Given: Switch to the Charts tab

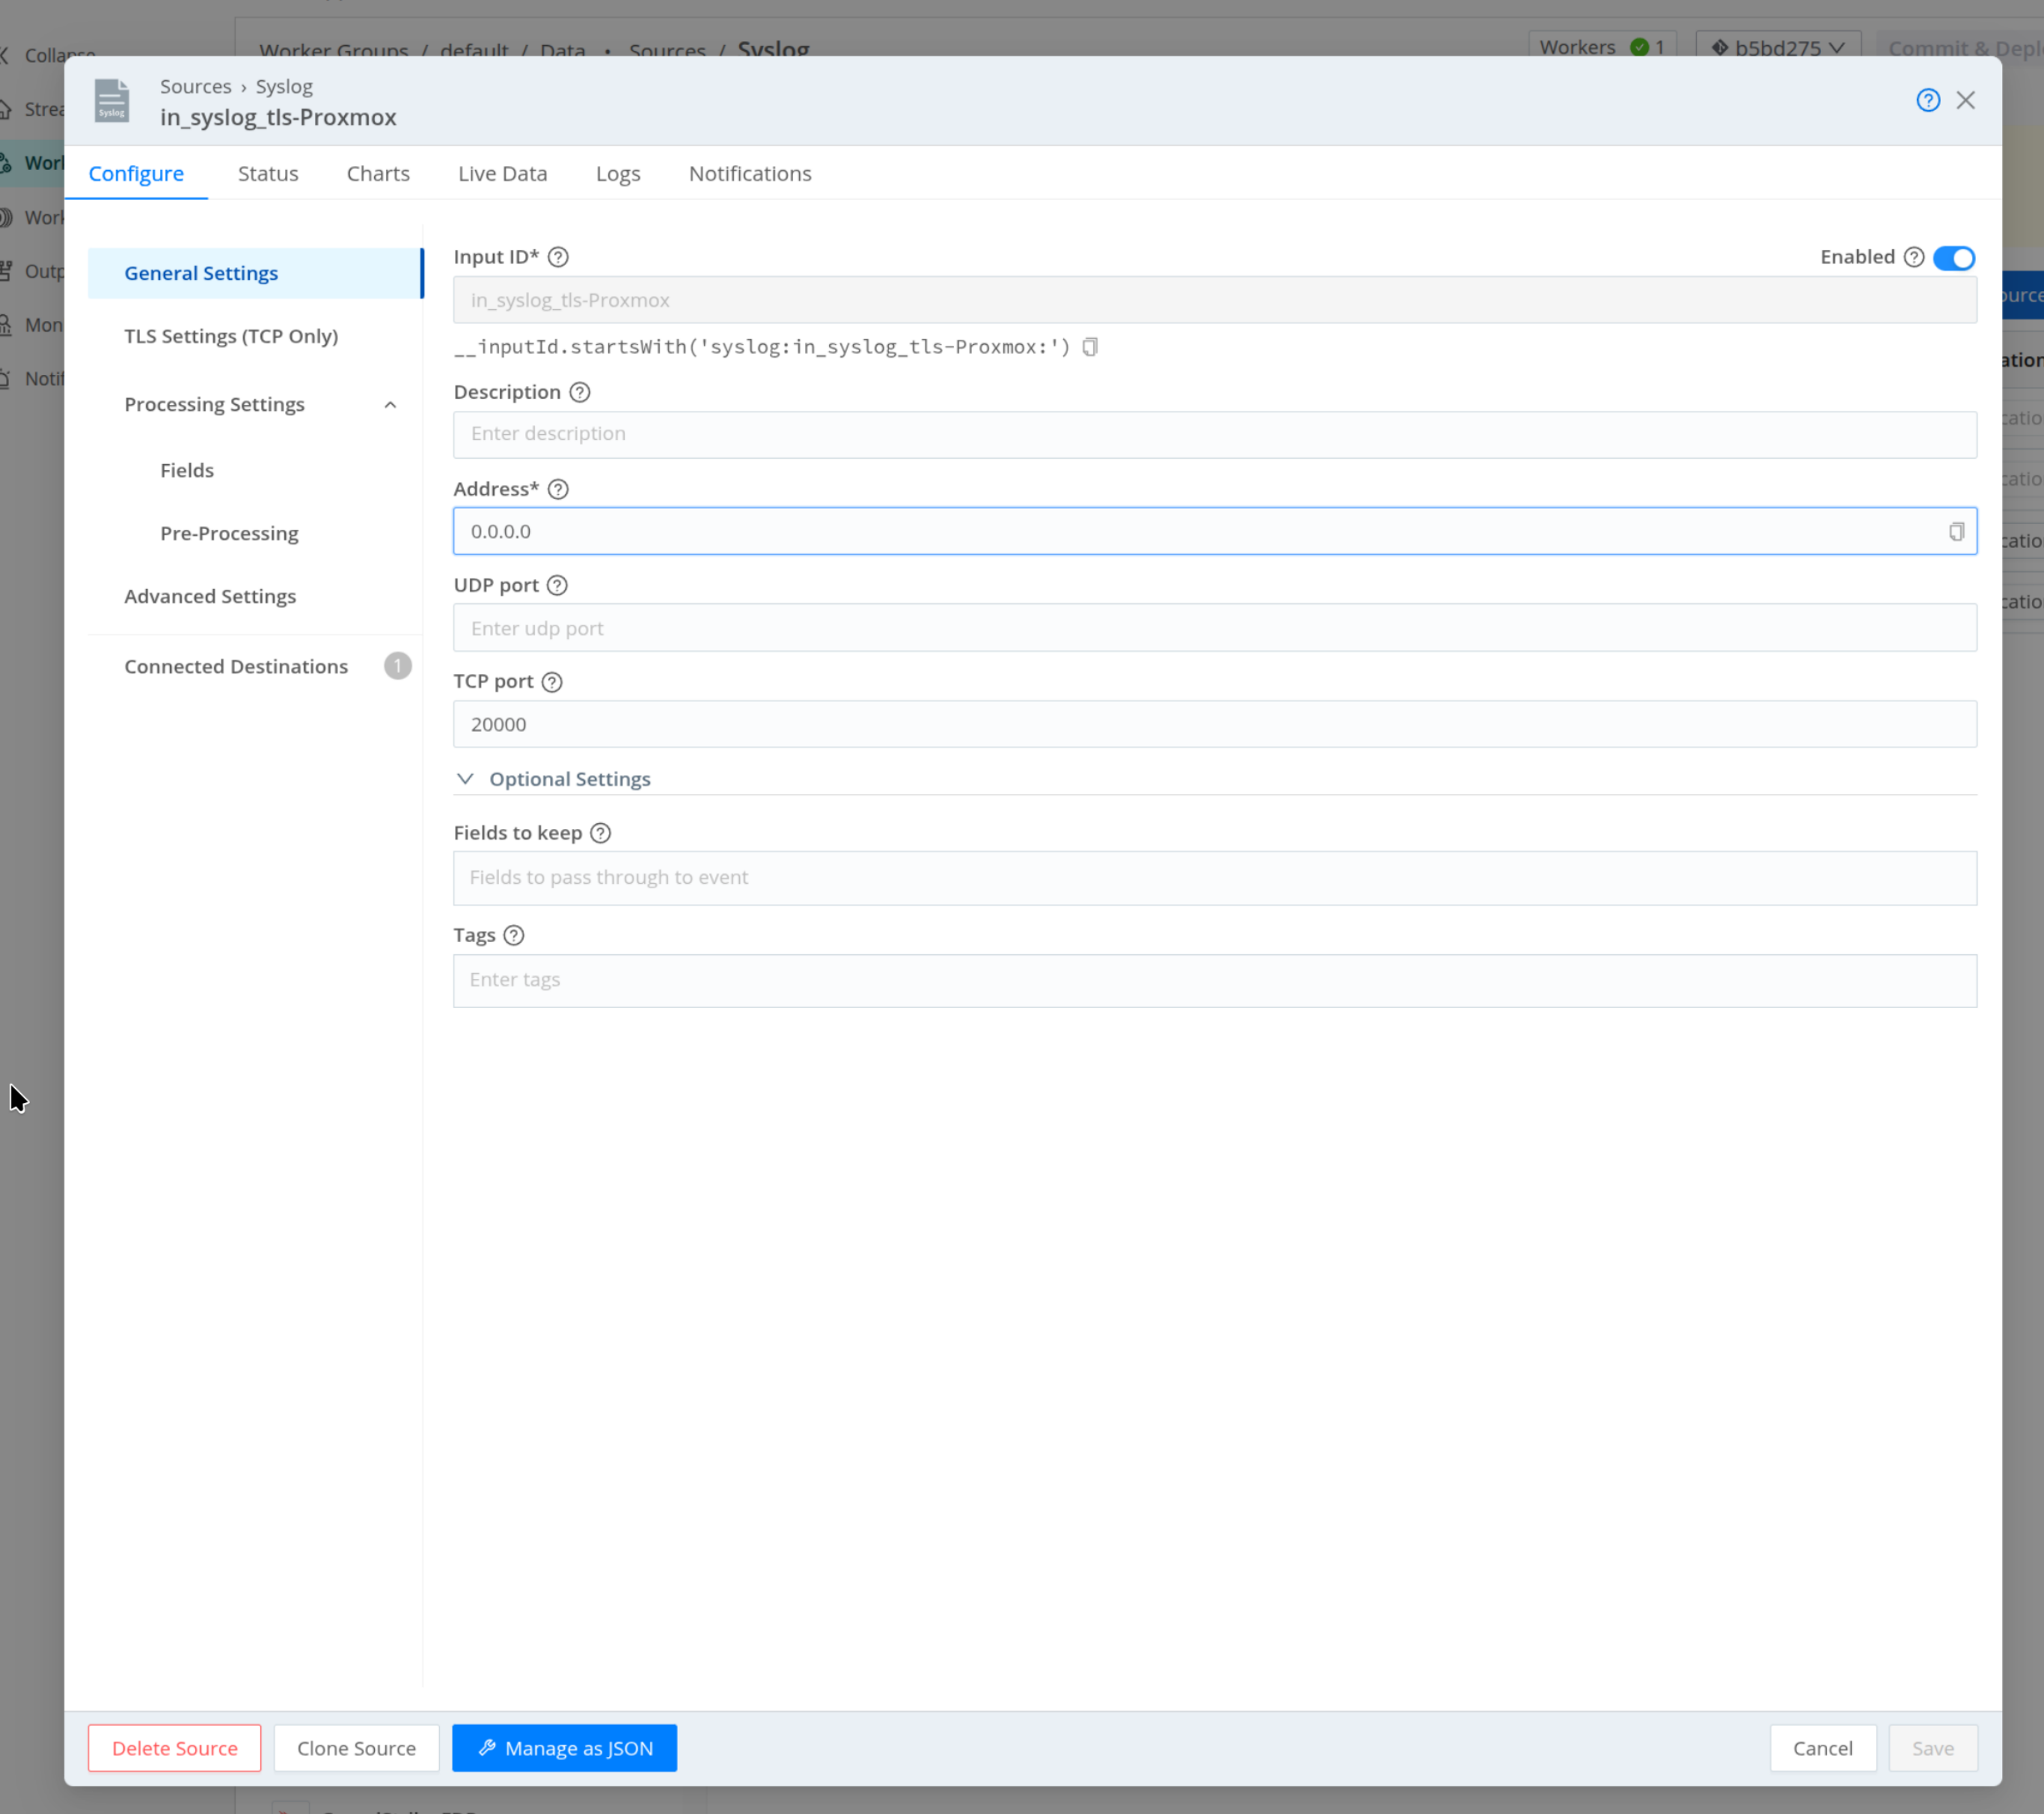Looking at the screenshot, I should pyautogui.click(x=378, y=173).
